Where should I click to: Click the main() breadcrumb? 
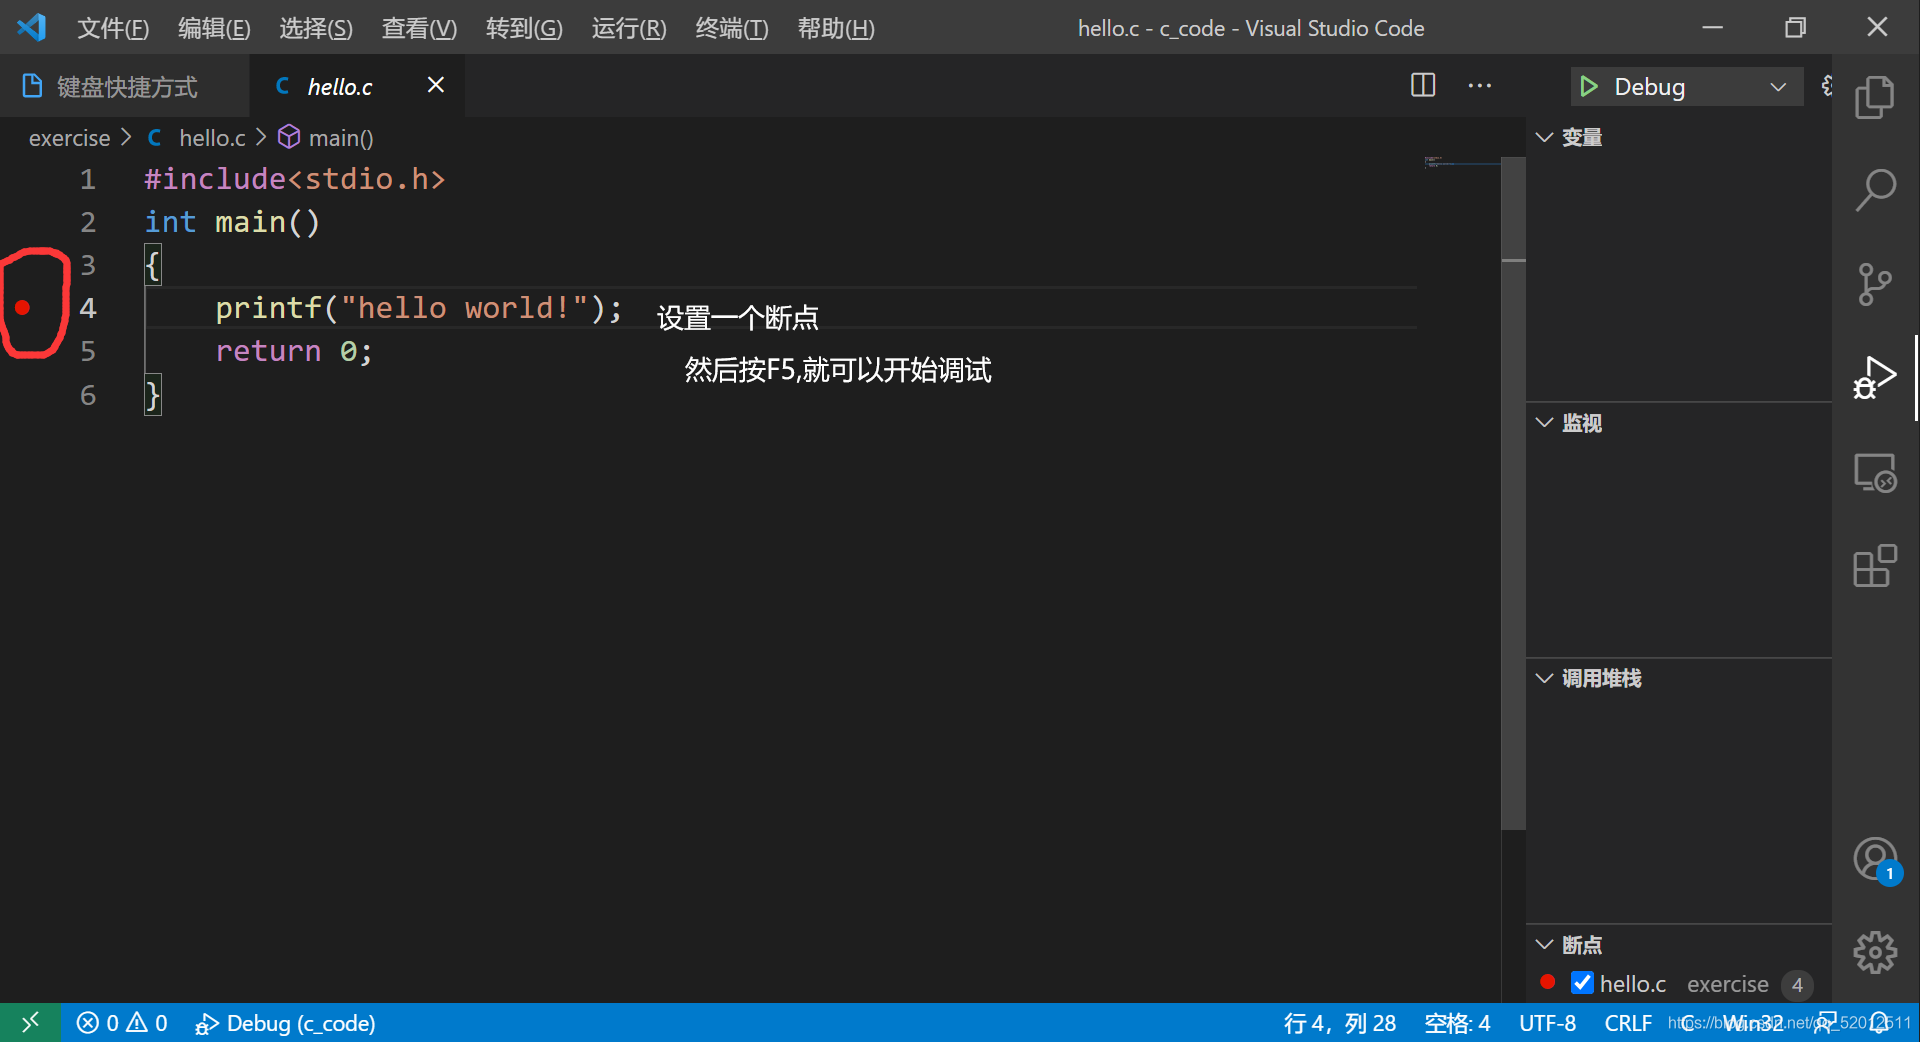tap(340, 138)
